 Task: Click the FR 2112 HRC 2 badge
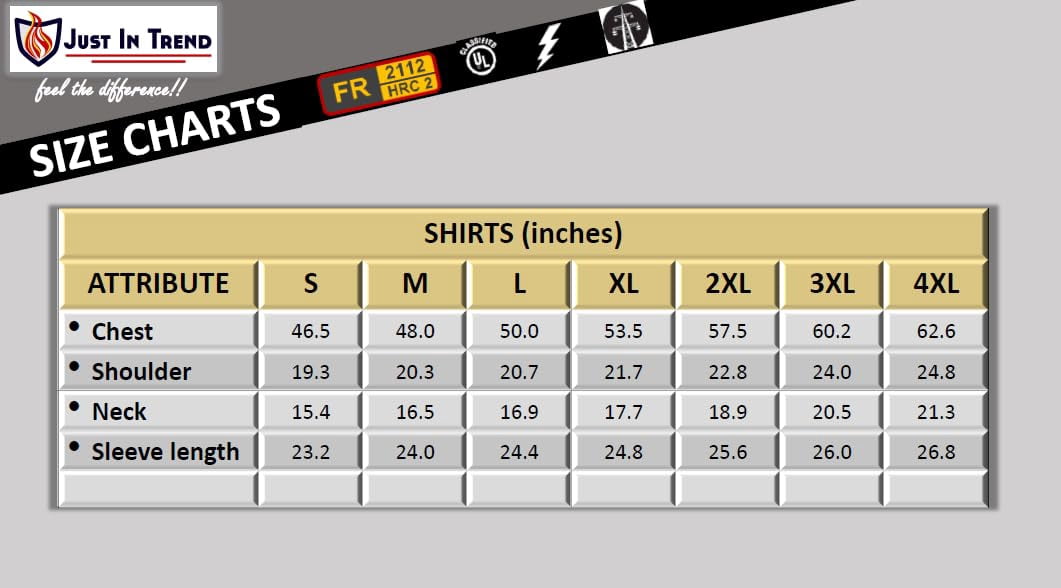[x=378, y=82]
